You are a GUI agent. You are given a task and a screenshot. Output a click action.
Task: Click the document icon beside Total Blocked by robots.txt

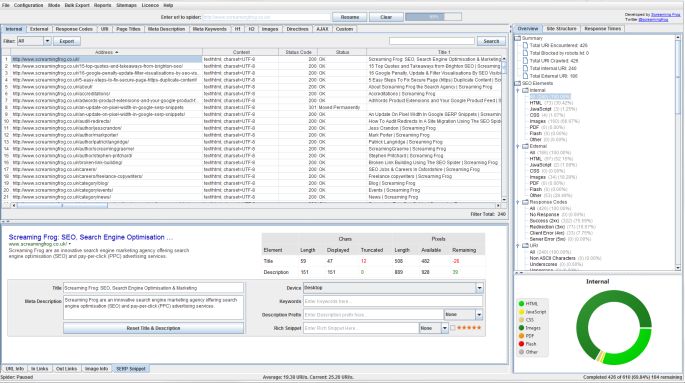coord(526,53)
